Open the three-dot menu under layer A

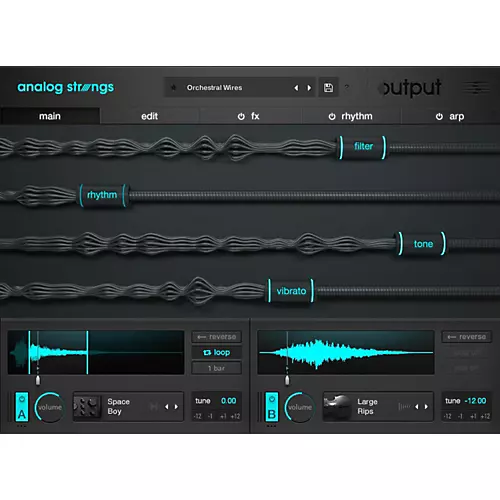coord(21,426)
